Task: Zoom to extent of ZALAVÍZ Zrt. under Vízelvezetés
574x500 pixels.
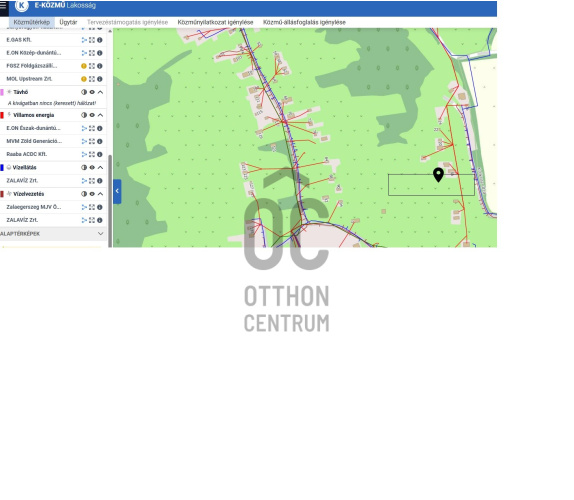Action: [x=92, y=220]
